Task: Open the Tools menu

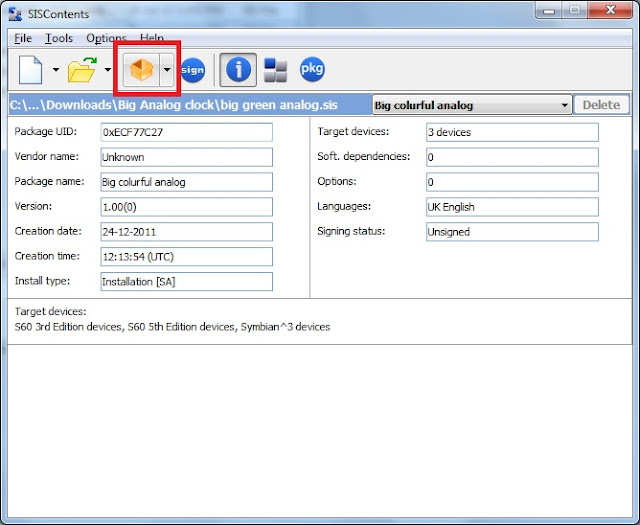Action: [59, 38]
